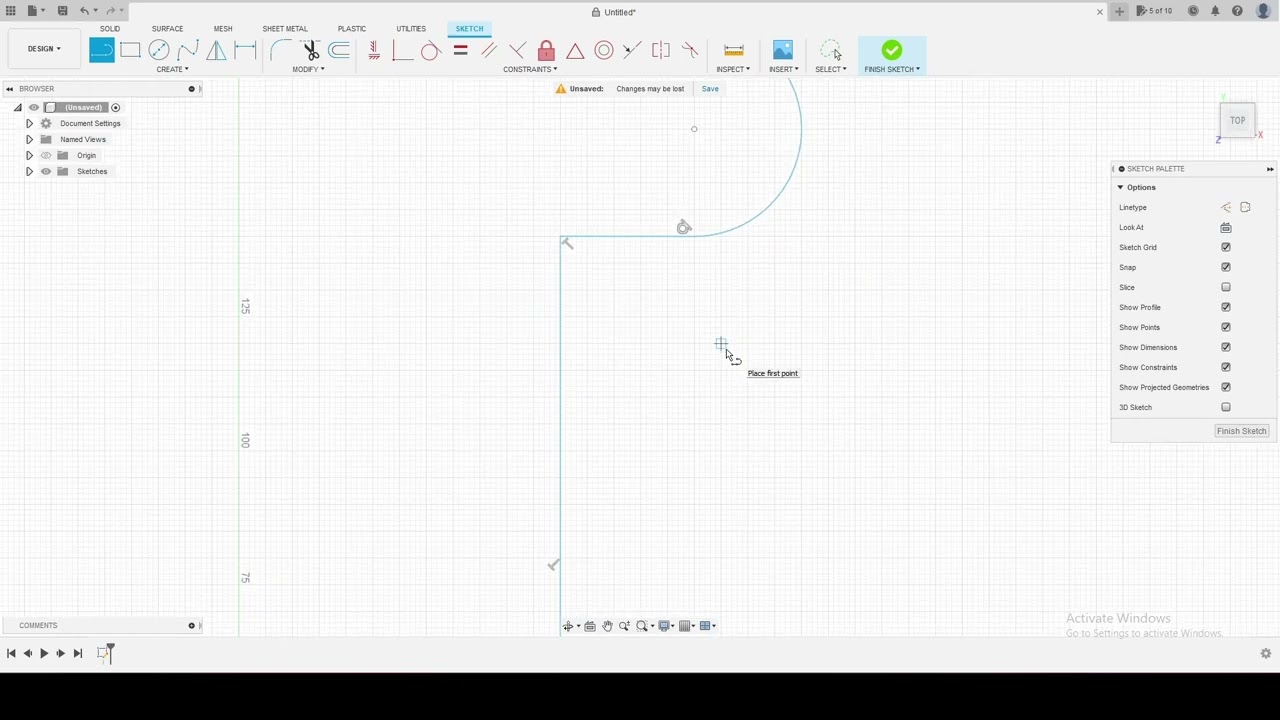Switch to the MESH tab
Screen dimensions: 1280x720
point(223,29)
